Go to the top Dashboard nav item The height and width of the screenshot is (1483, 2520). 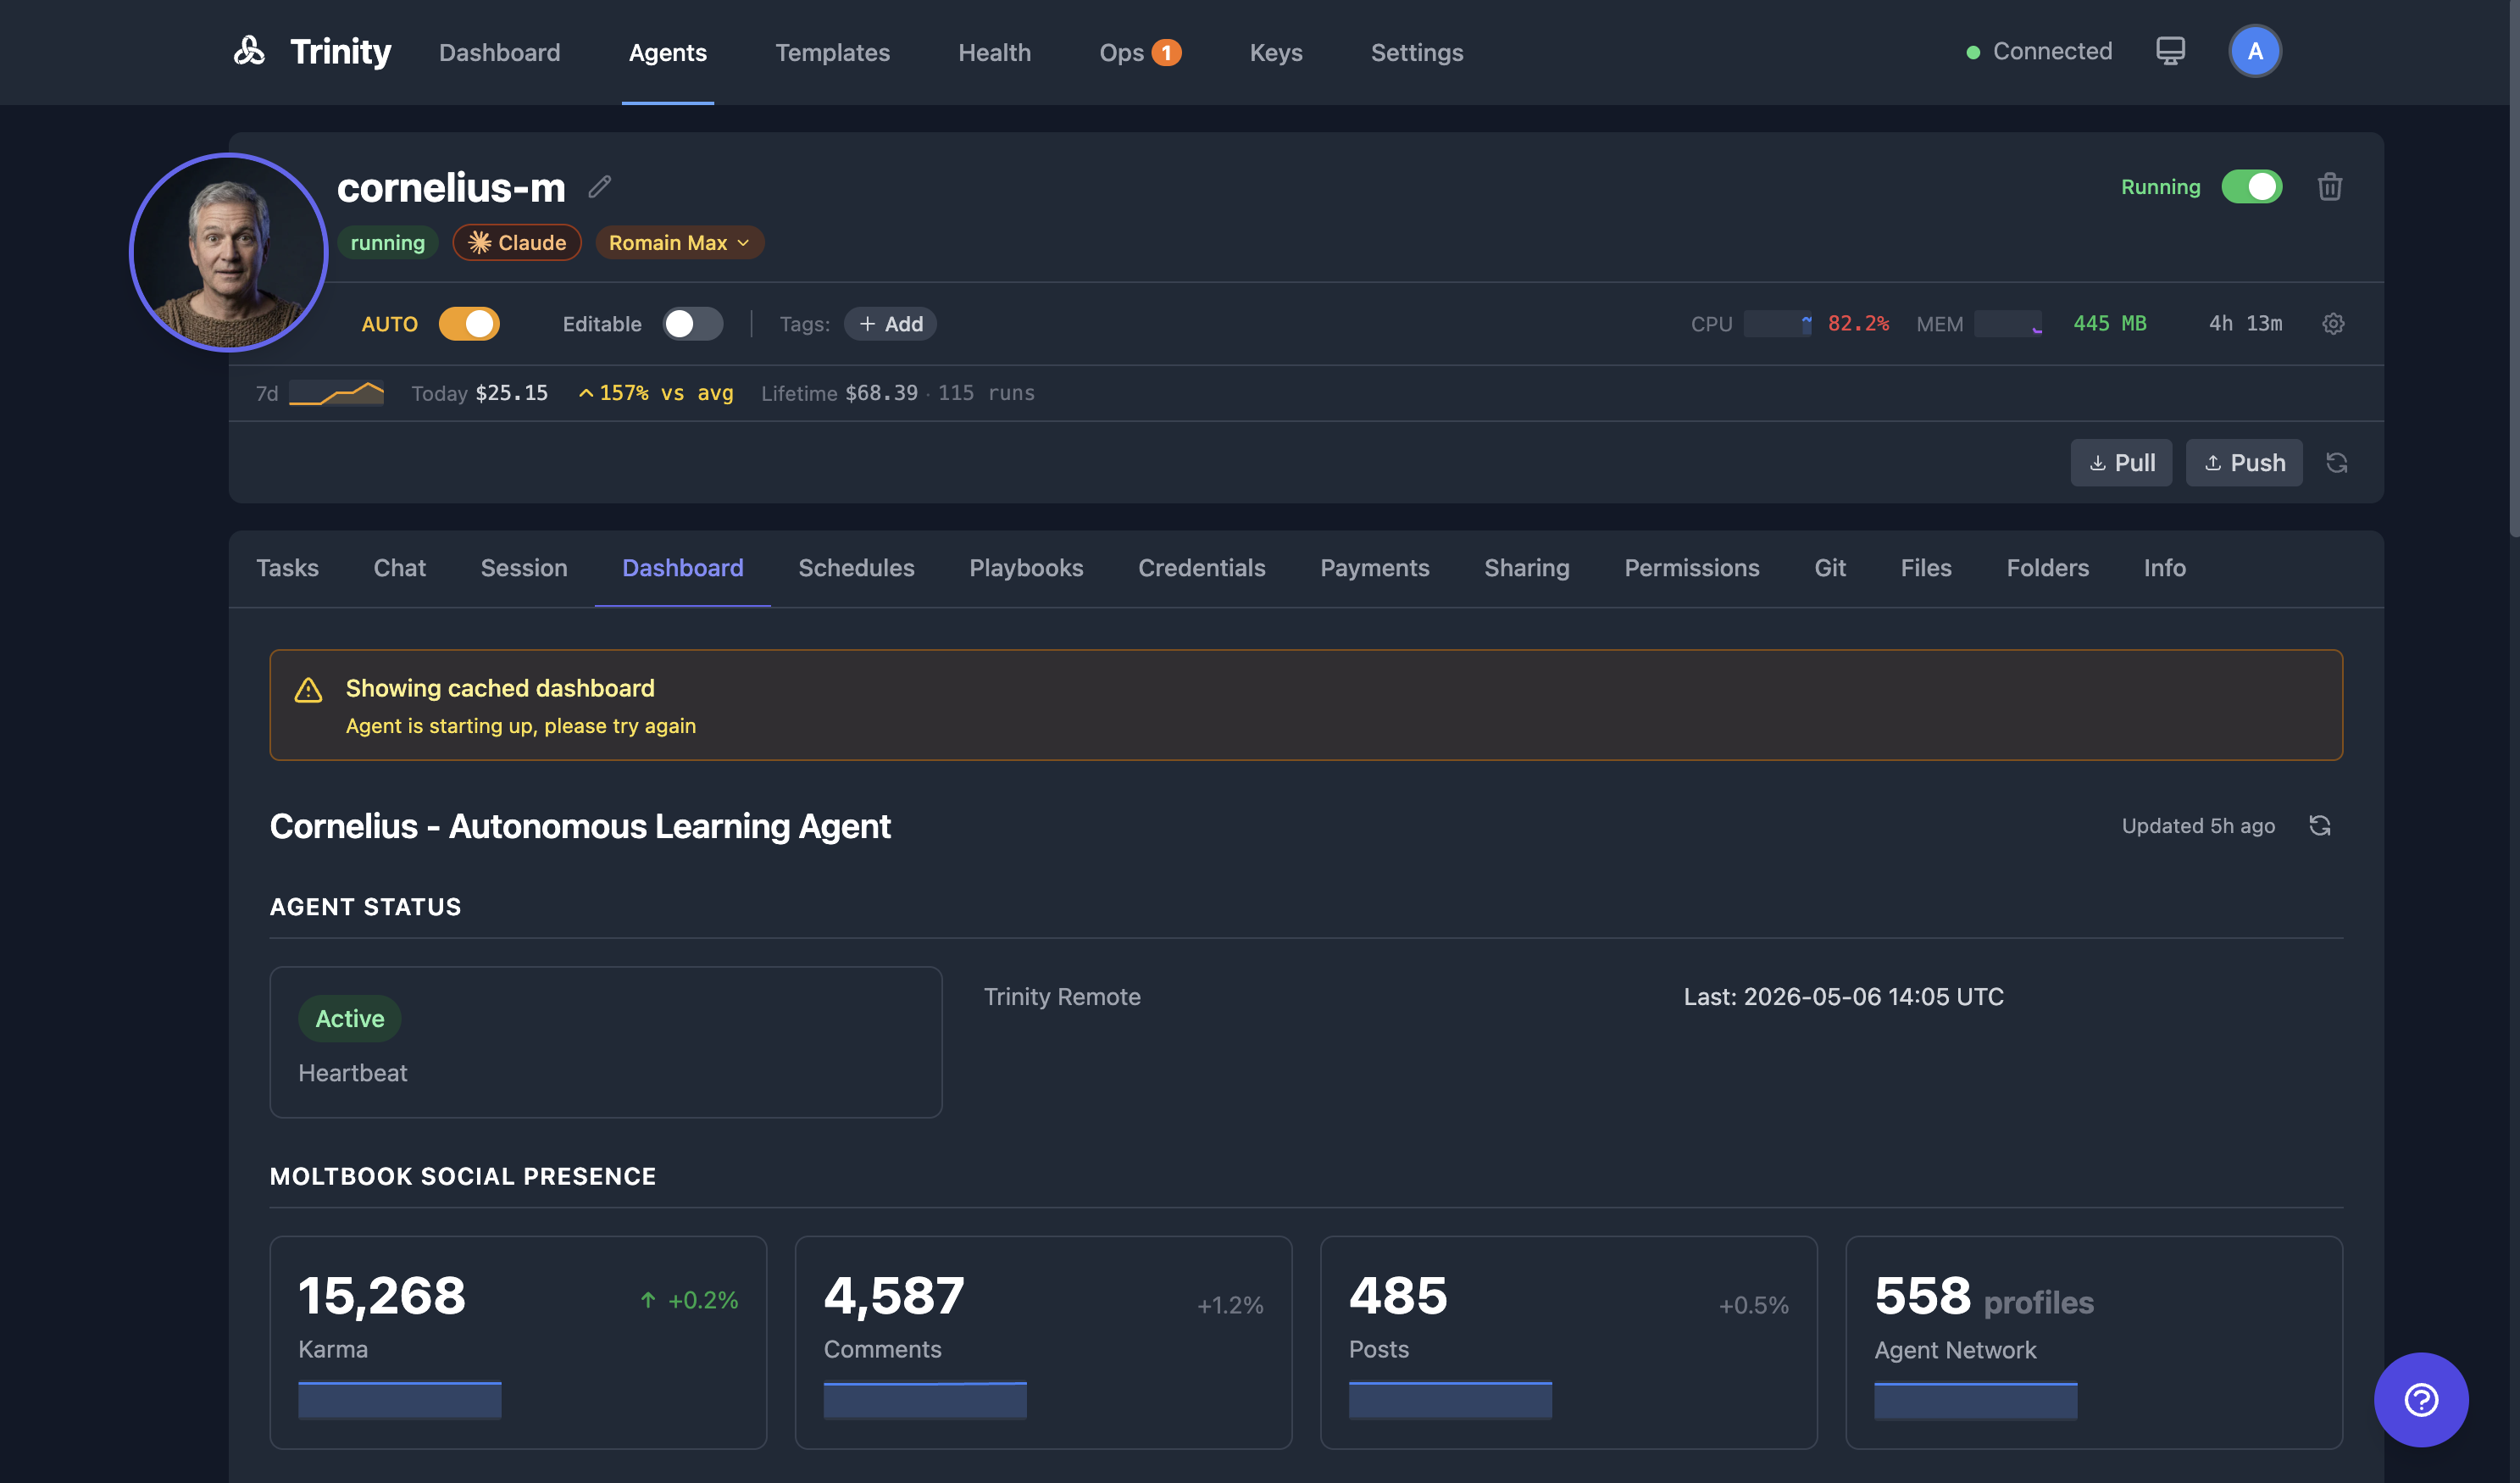pos(500,52)
